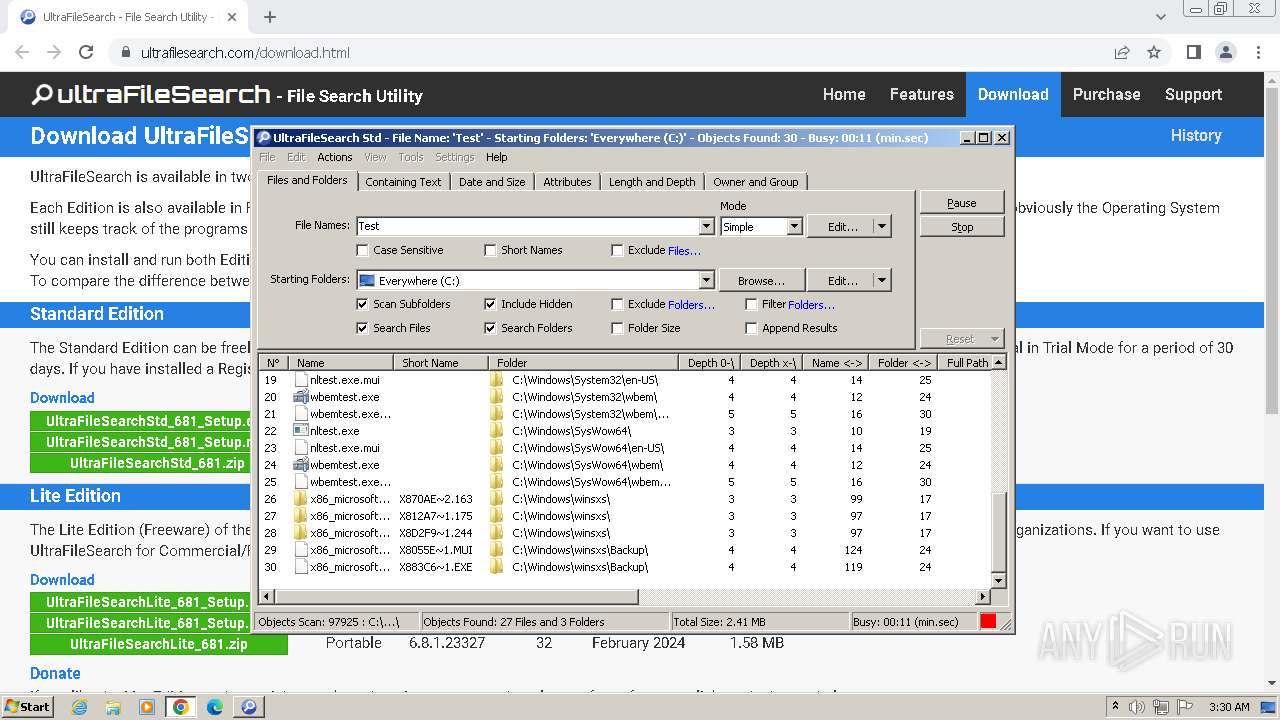View site information lock icon

click(x=125, y=52)
